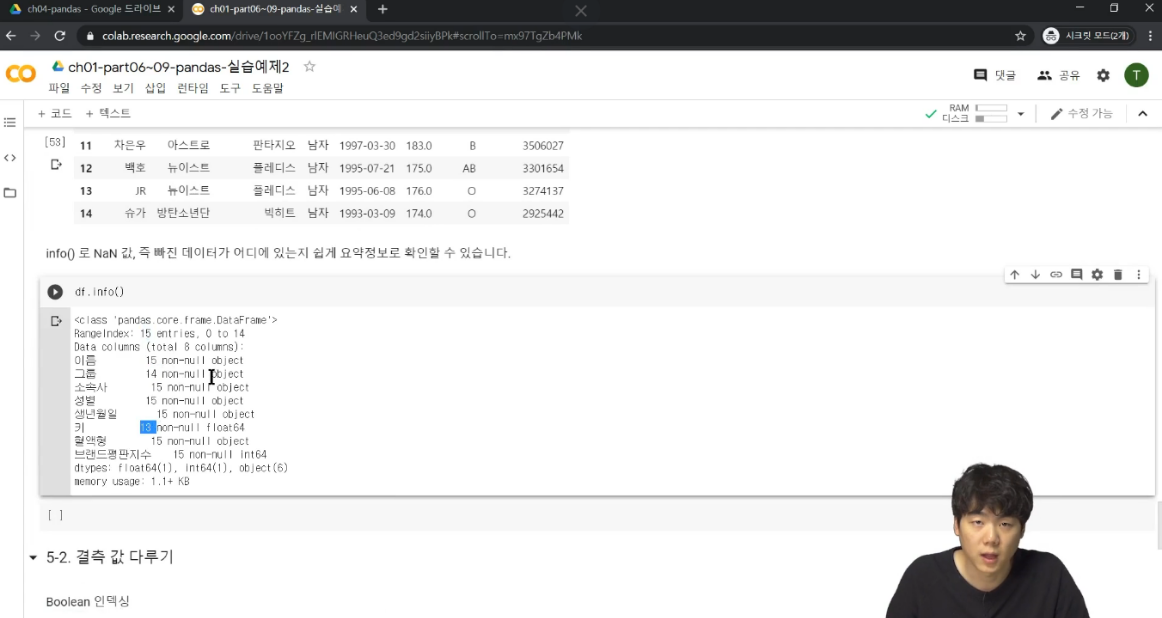Screen dimensions: 1162x618
Task: Open notebook settings gear in header
Action: (x=1103, y=75)
